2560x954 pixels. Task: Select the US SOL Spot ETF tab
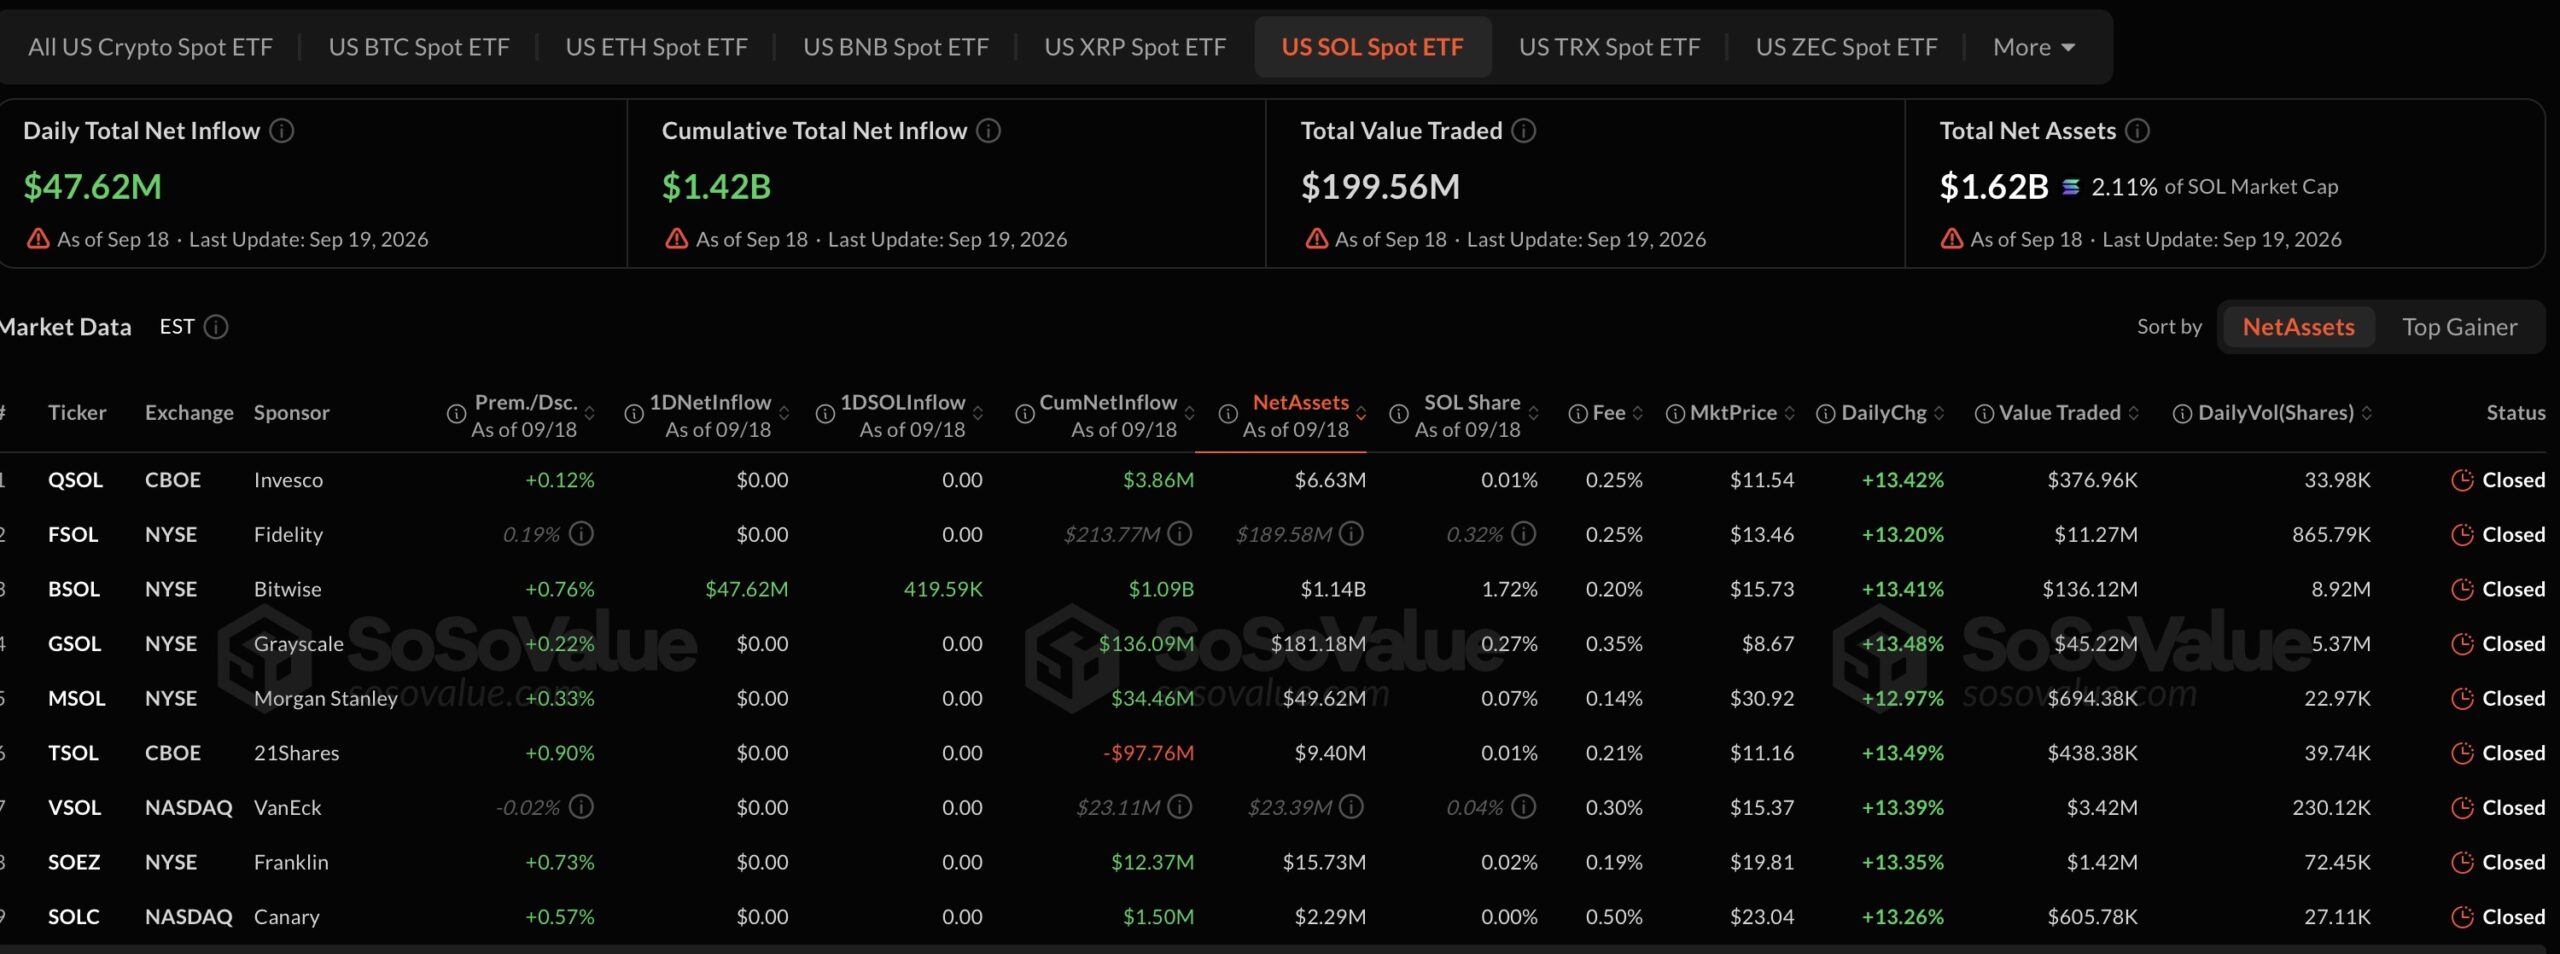click(x=1373, y=47)
